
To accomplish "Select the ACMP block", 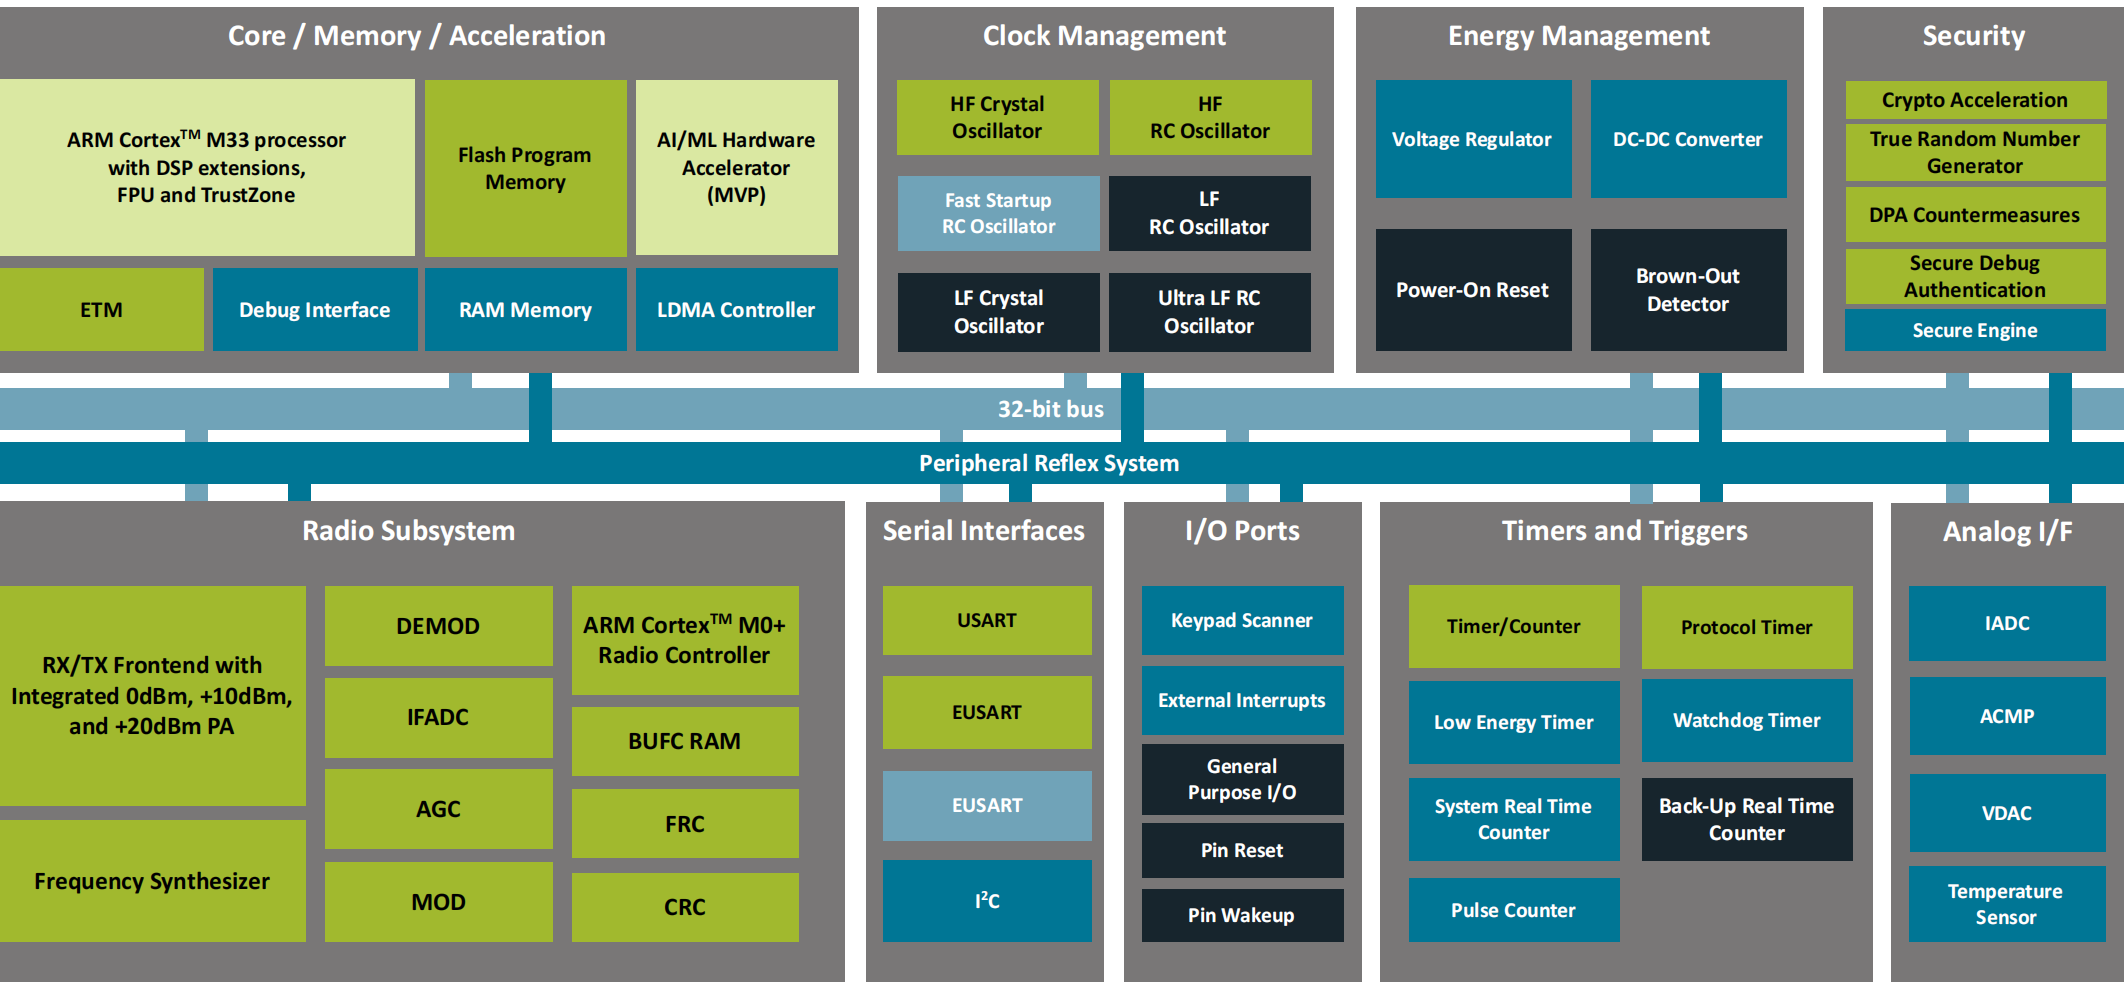I will click(2007, 716).
